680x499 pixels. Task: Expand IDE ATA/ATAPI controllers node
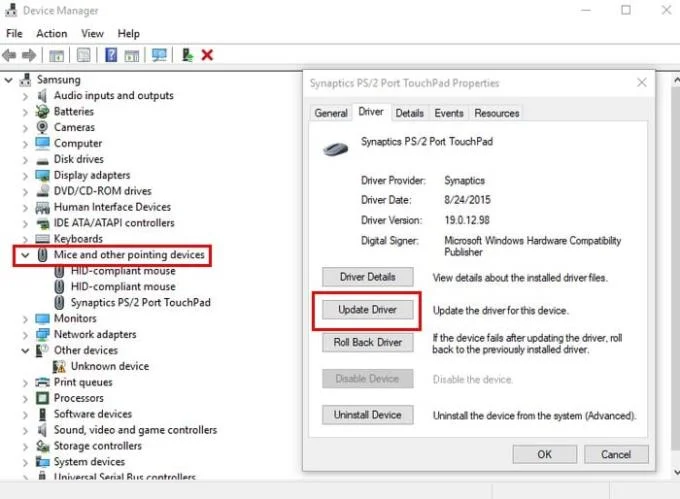pos(25,223)
